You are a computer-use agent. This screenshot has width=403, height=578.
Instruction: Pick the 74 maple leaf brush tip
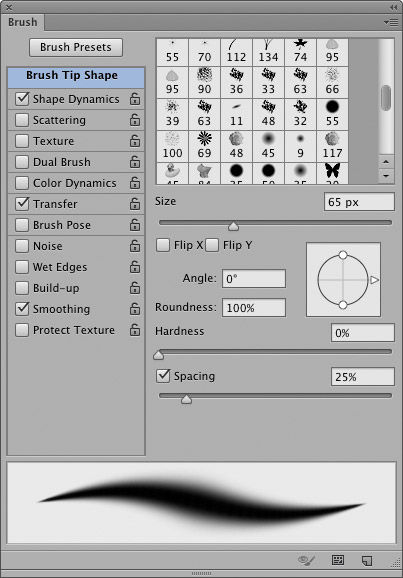click(x=300, y=51)
